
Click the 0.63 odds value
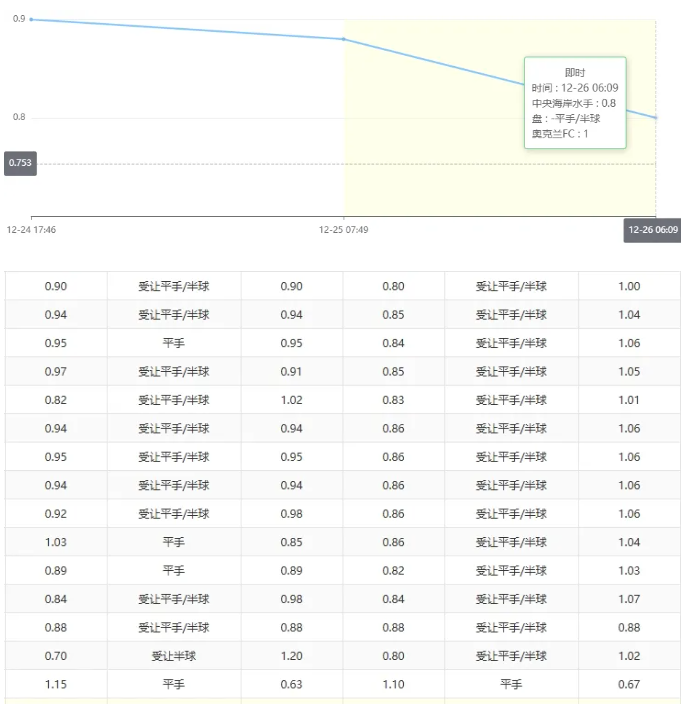point(291,684)
